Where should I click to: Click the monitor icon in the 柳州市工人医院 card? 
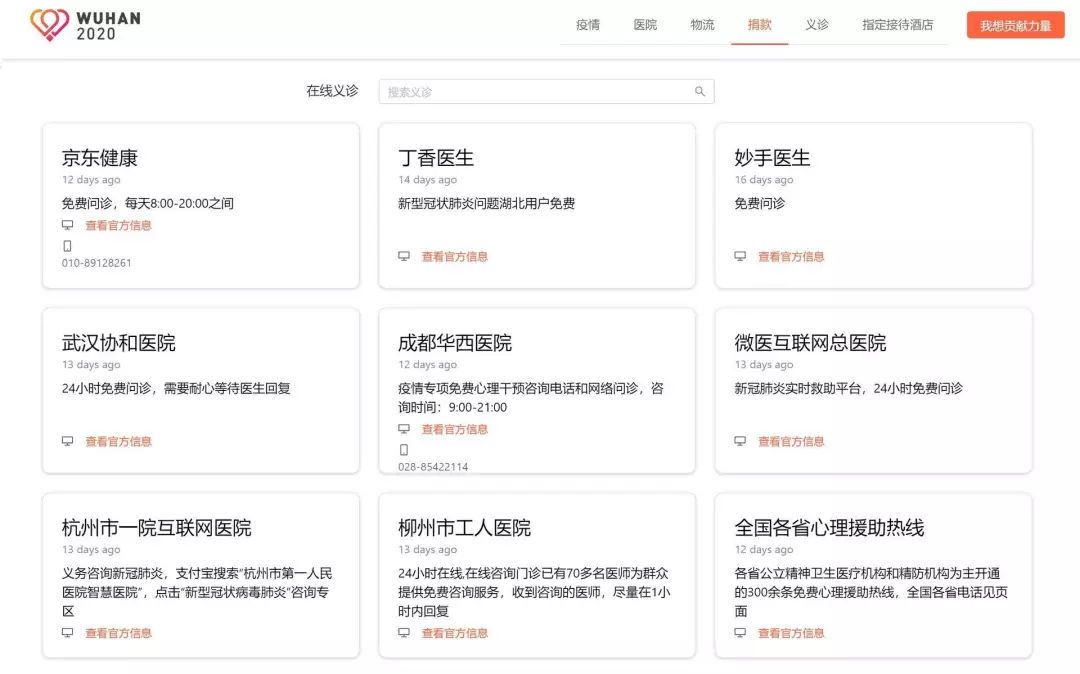pyautogui.click(x=405, y=633)
